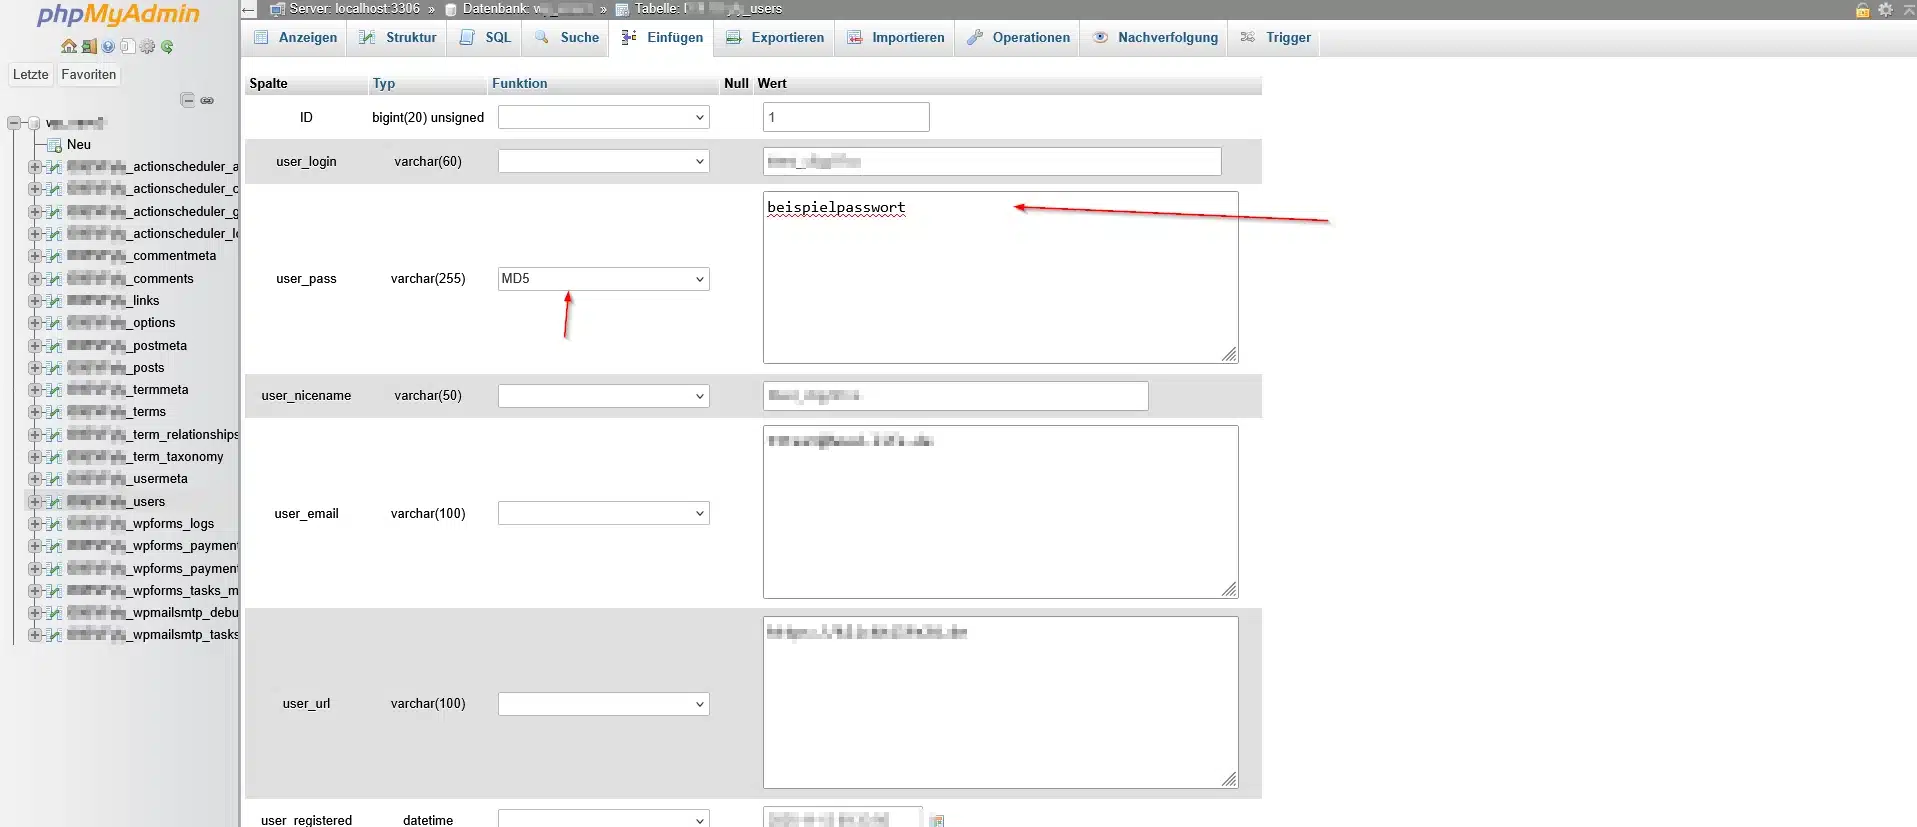Viewport: 1917px width, 827px height.
Task: Open page settings gear in top bar
Action: 1885,9
